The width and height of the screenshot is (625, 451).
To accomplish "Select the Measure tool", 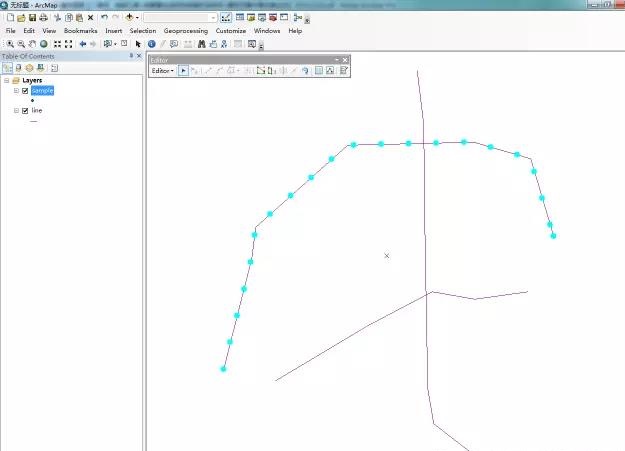I will [187, 44].
